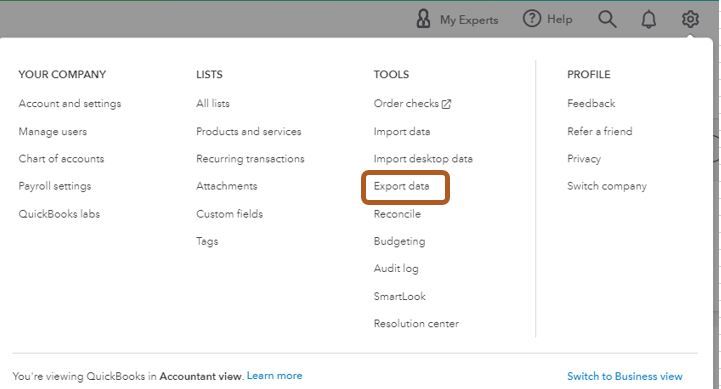Open the My Experts person icon
The height and width of the screenshot is (389, 721).
tap(423, 19)
